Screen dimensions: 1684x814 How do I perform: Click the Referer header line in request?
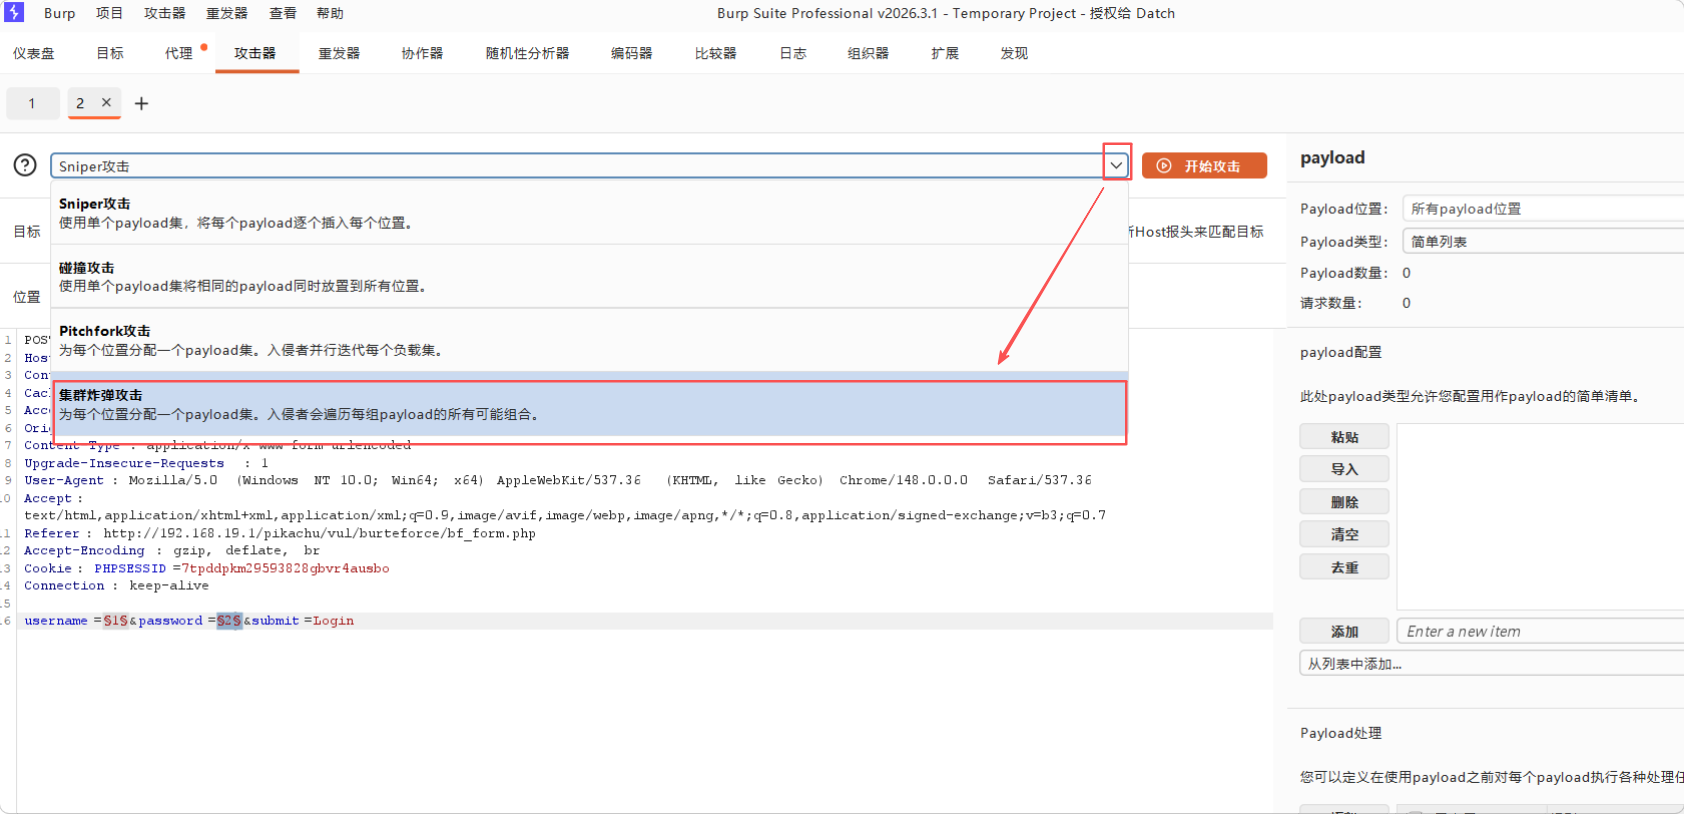click(280, 533)
